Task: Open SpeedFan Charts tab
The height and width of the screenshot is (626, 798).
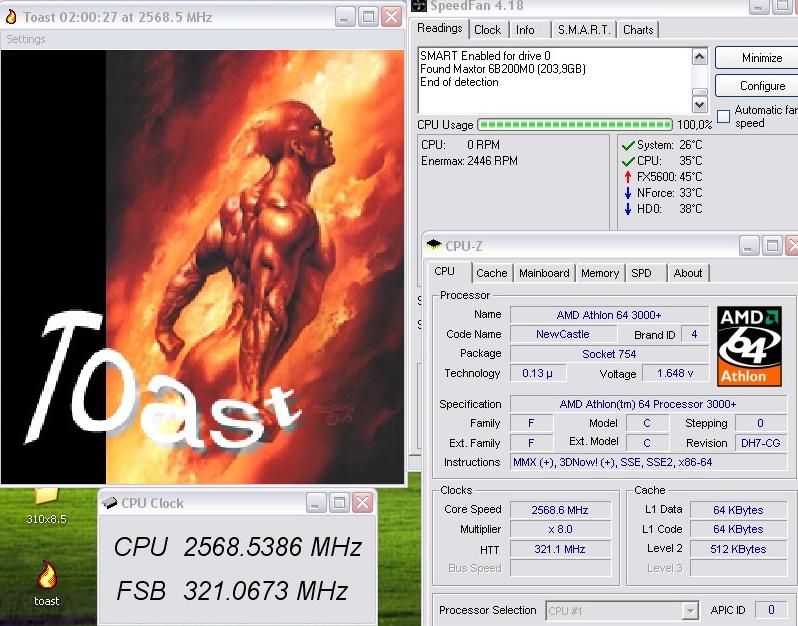Action: tap(638, 30)
